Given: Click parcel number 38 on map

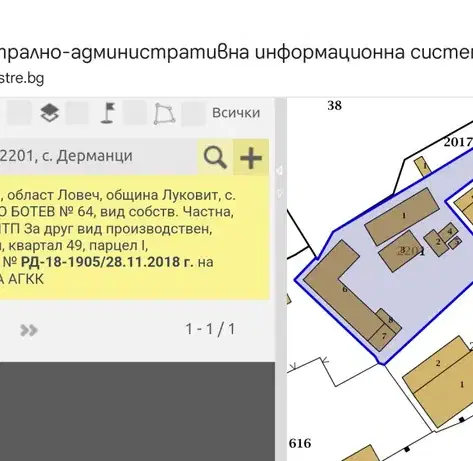Looking at the screenshot, I should click(334, 105).
